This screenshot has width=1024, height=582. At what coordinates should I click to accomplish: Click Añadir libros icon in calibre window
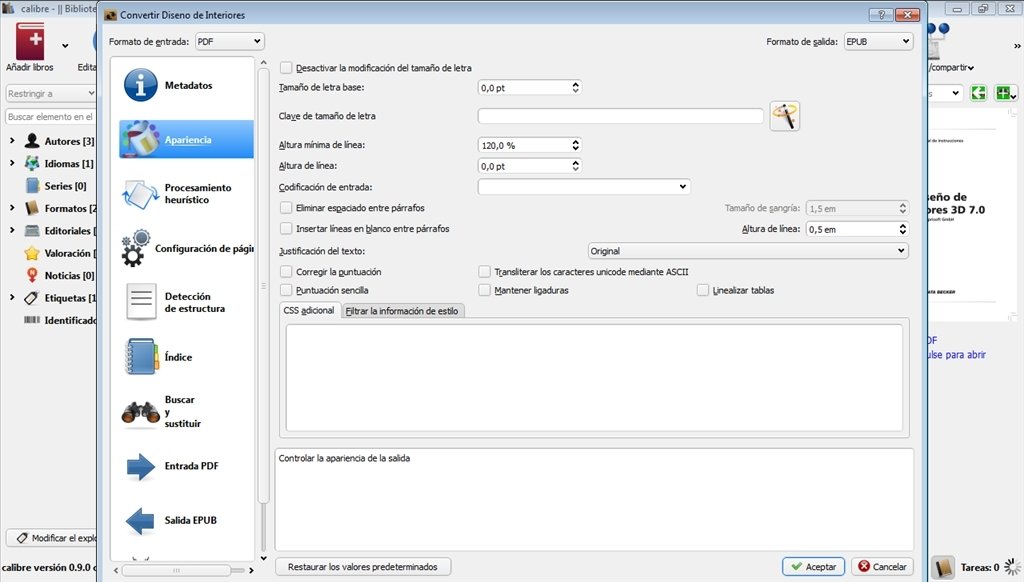pyautogui.click(x=30, y=42)
